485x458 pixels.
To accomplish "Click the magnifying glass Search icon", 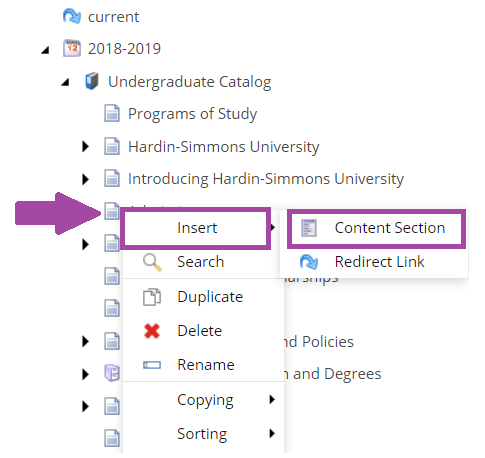I will [x=152, y=262].
